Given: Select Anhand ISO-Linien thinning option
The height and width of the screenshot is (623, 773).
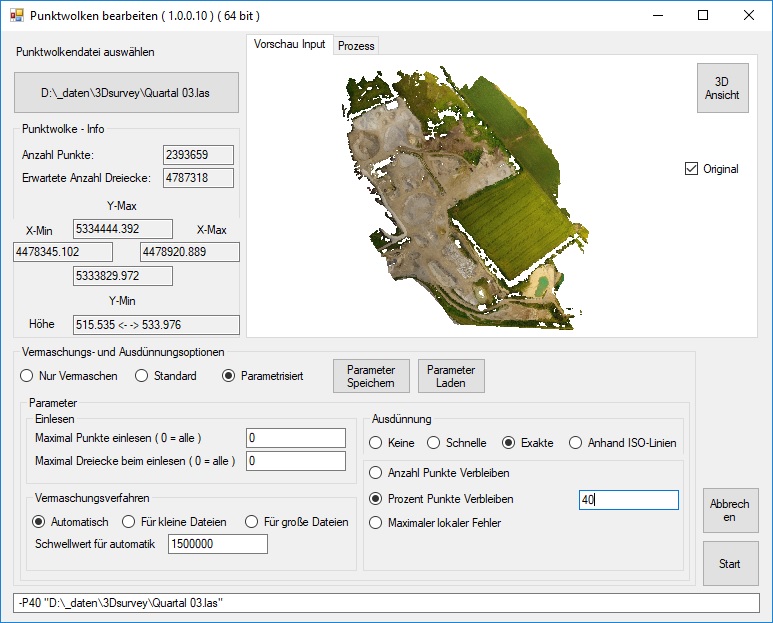Looking at the screenshot, I should pos(576,443).
